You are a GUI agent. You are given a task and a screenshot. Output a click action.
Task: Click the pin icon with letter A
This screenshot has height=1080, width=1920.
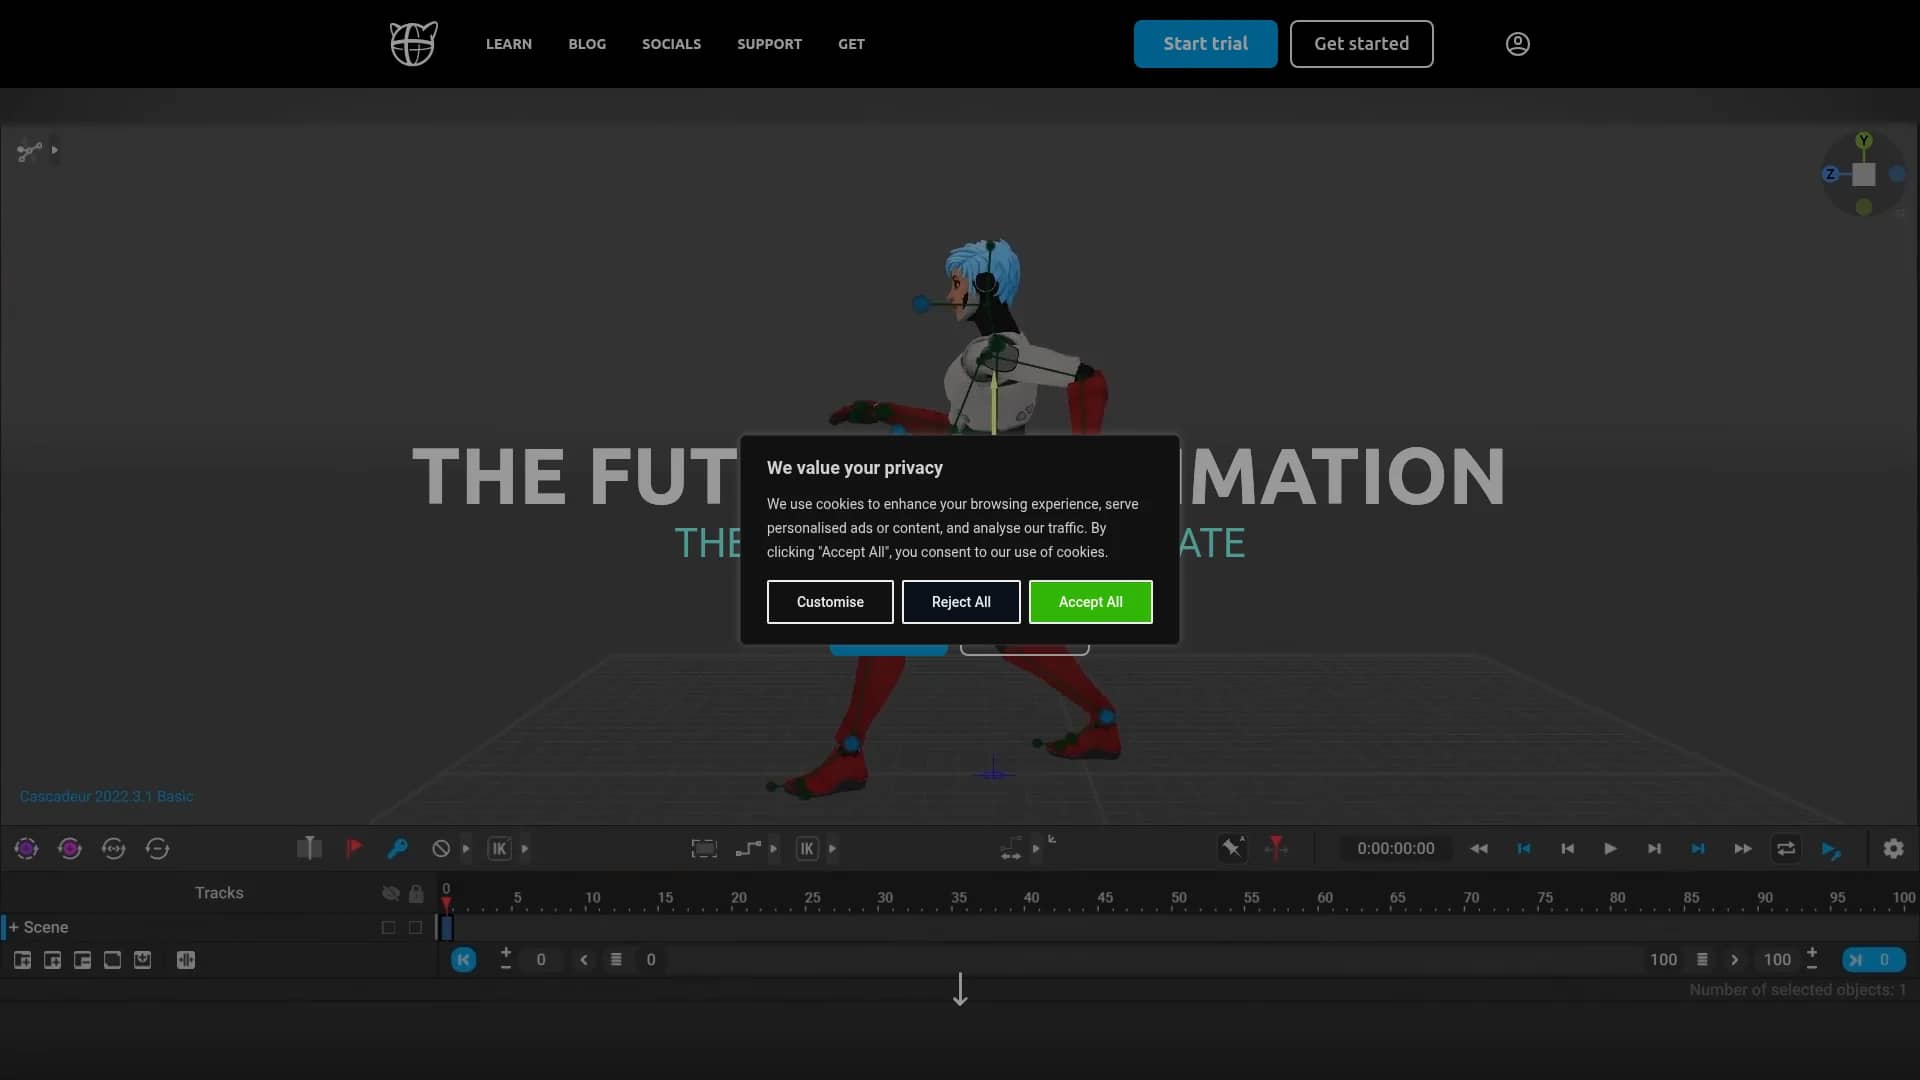pos(1233,848)
